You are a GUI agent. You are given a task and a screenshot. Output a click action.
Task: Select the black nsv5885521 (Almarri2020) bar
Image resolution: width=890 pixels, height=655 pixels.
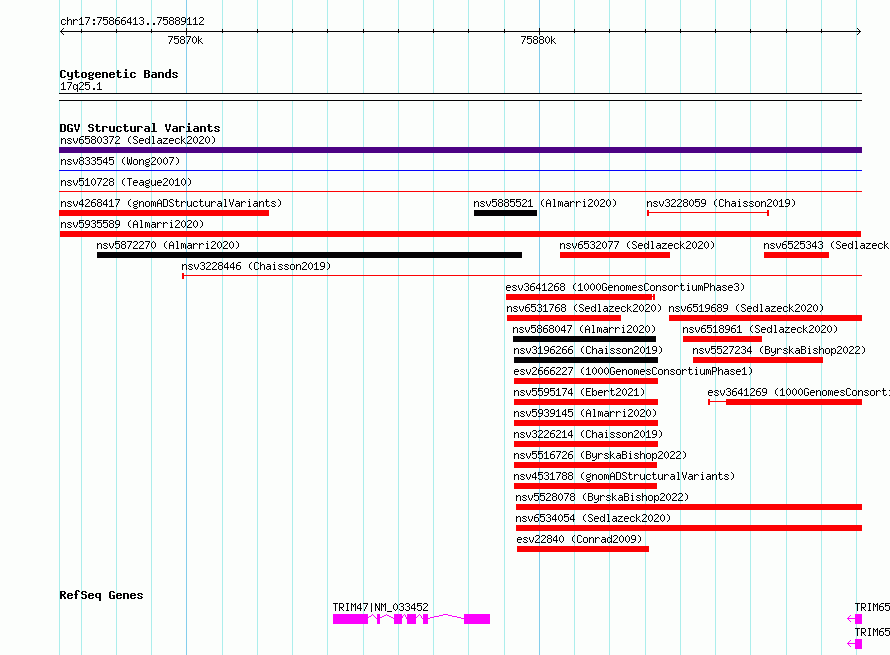pos(505,213)
